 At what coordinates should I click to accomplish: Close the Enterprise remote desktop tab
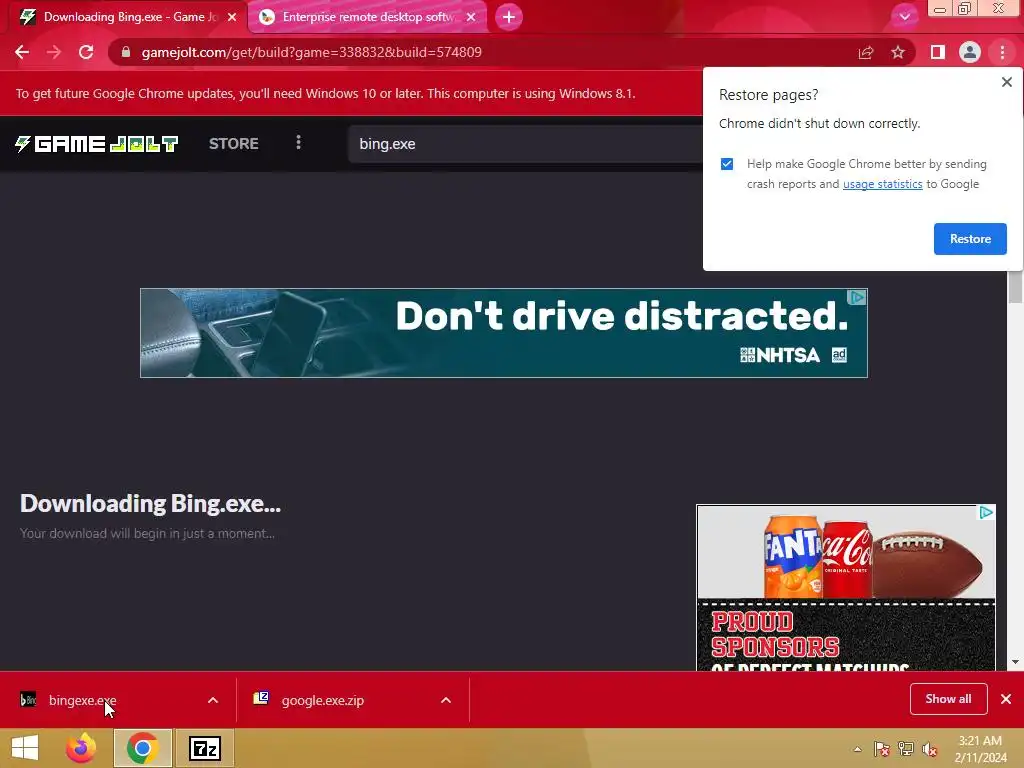pos(471,17)
